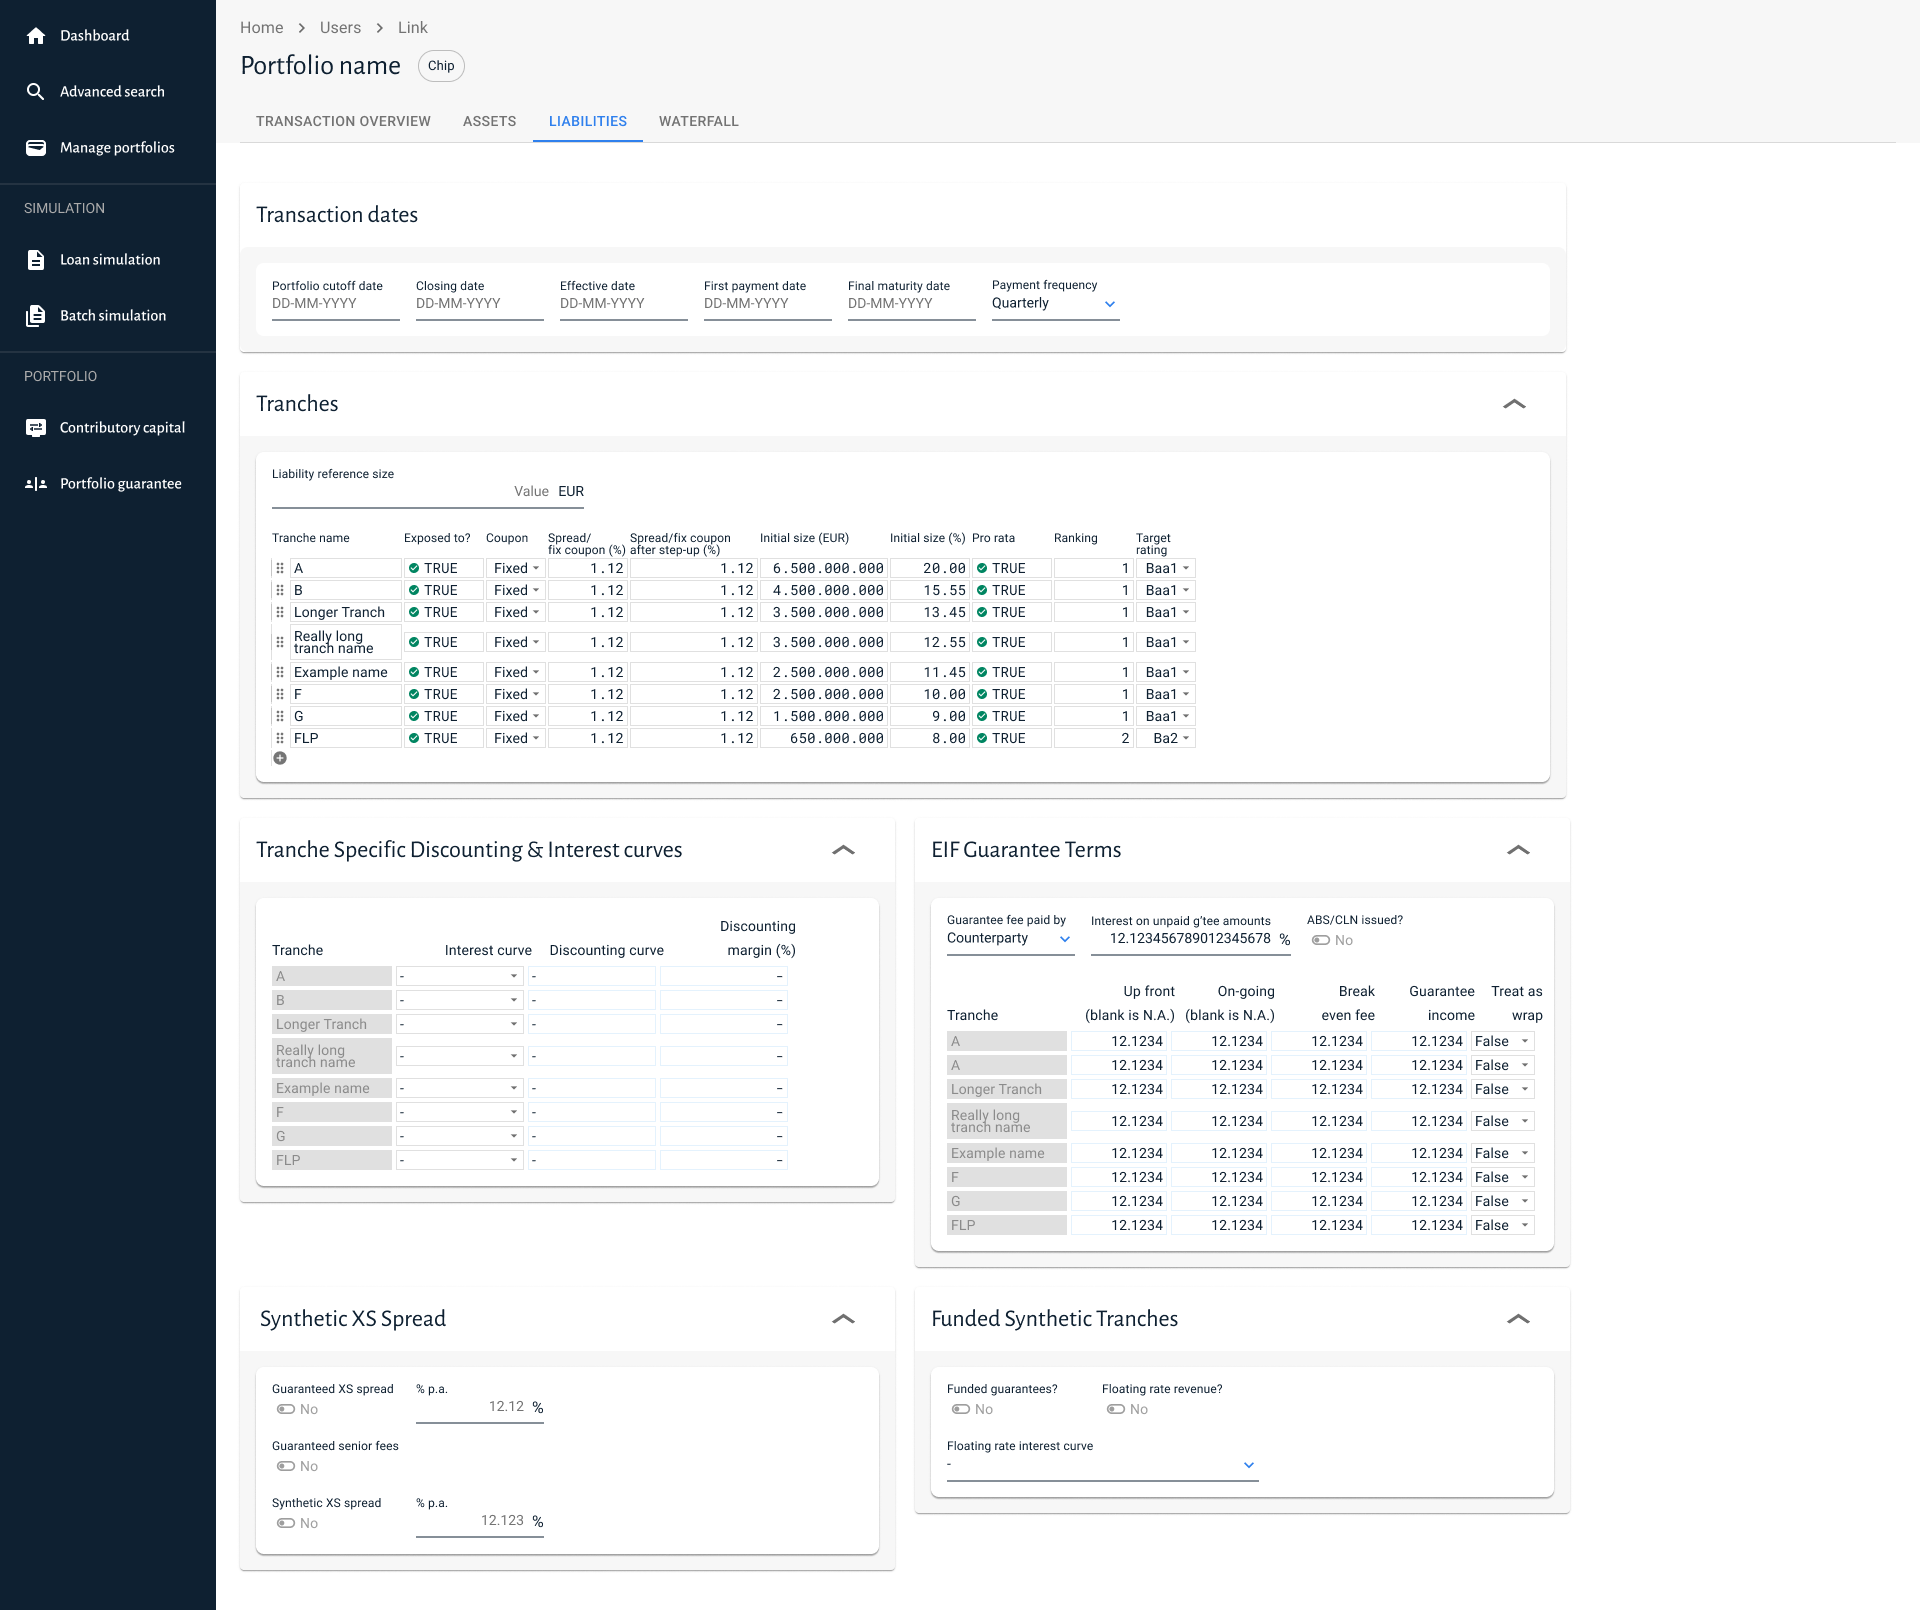Click drag handle of Longer Tranch row

click(x=280, y=612)
